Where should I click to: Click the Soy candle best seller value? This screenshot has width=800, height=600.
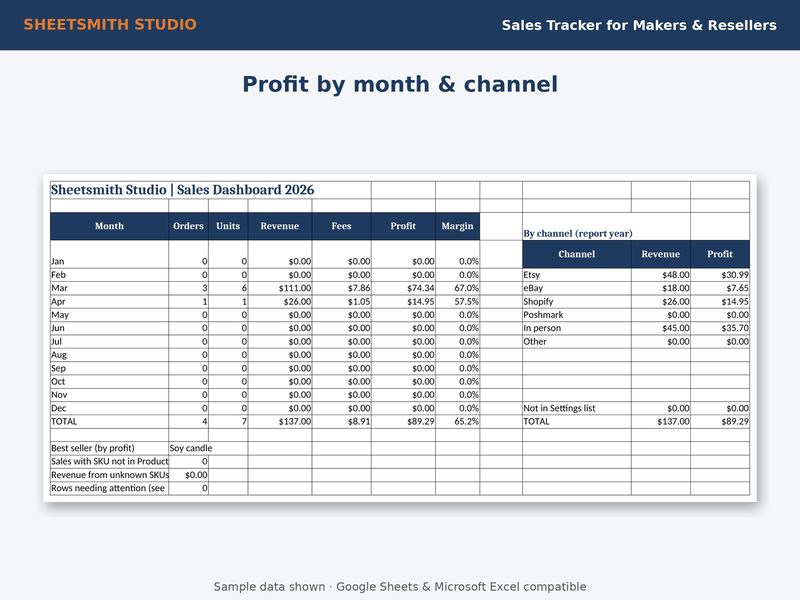[191, 448]
